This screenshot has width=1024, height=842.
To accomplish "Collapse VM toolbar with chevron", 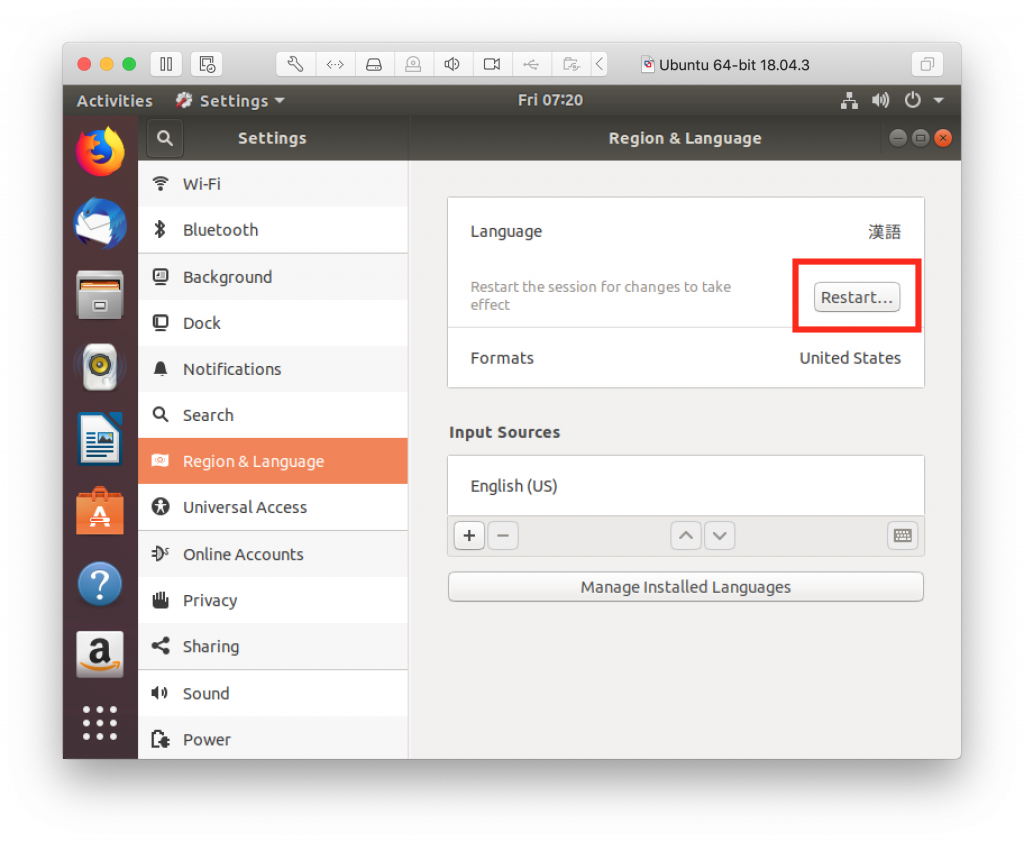I will pyautogui.click(x=600, y=64).
